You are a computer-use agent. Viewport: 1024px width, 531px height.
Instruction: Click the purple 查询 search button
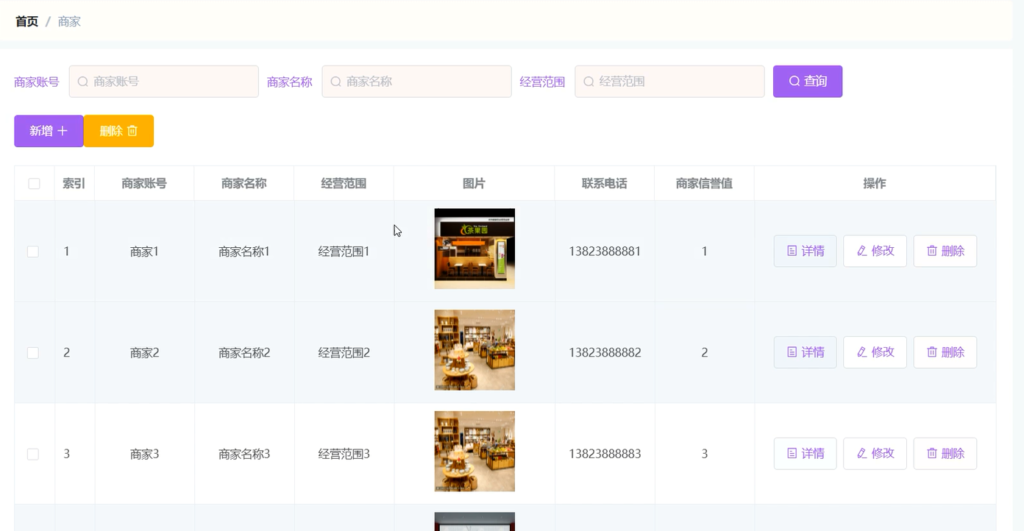coord(808,82)
